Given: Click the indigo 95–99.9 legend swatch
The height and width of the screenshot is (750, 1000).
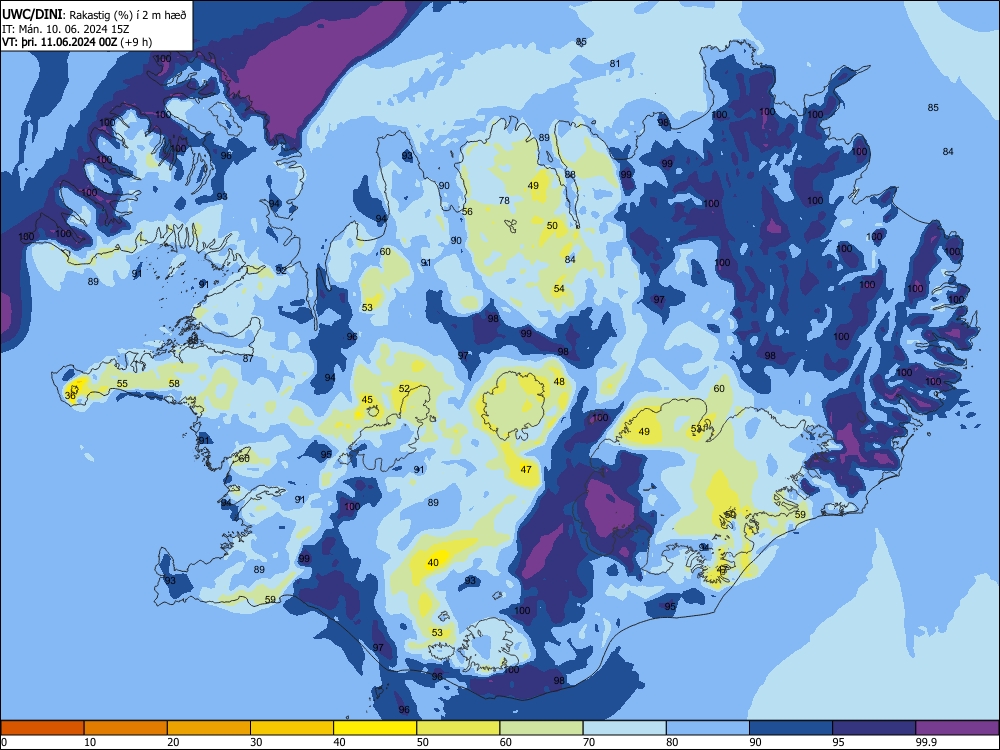Looking at the screenshot, I should (874, 728).
